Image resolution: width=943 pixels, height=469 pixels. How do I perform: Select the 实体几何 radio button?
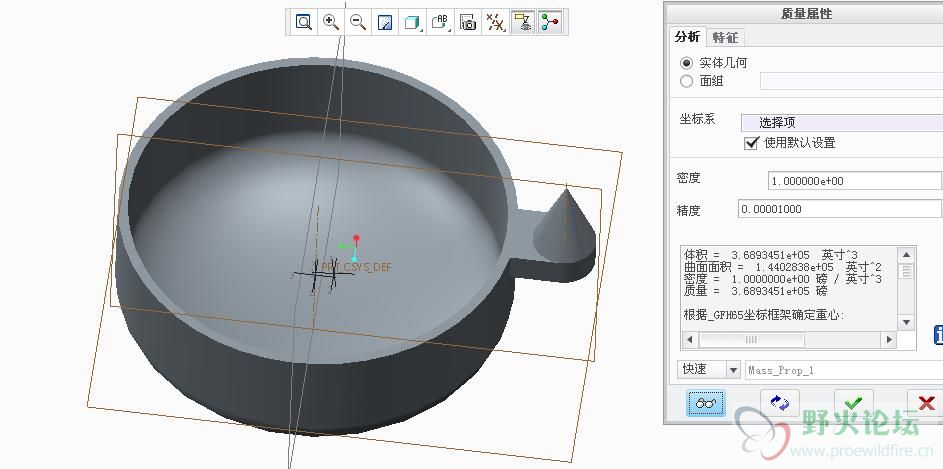point(686,63)
